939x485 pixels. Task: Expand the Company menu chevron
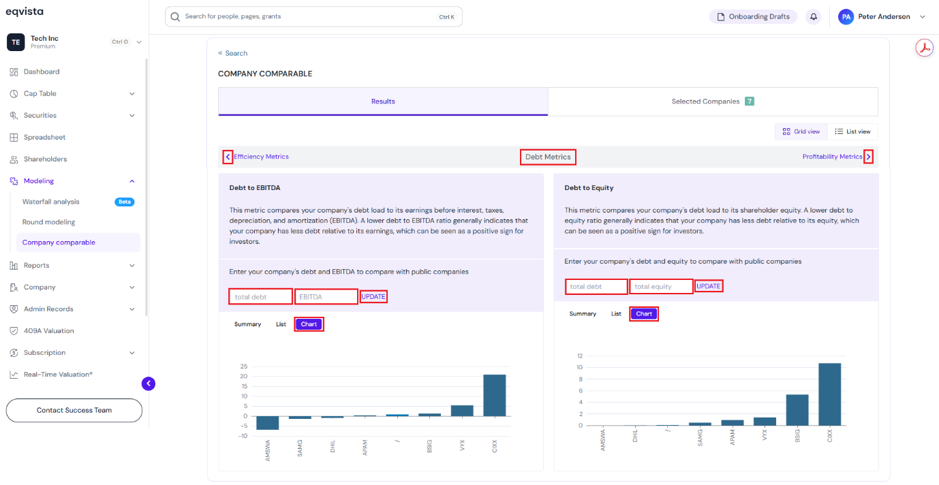[x=132, y=287]
